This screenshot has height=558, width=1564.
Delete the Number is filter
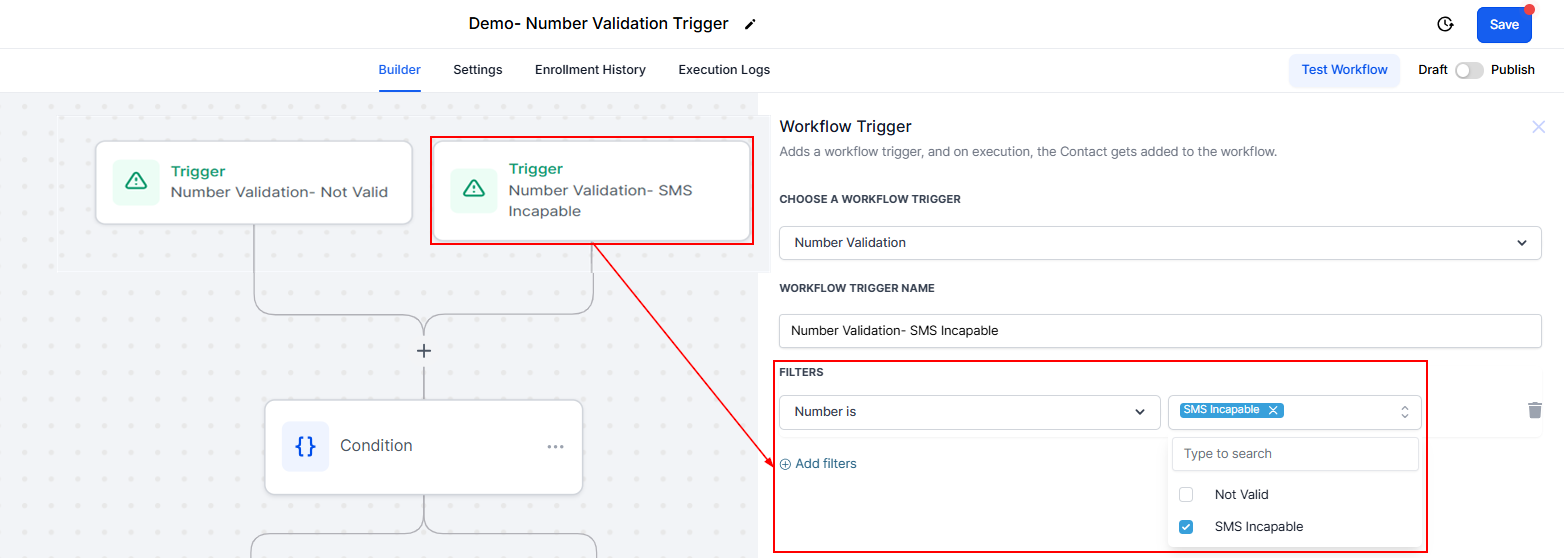click(1535, 410)
